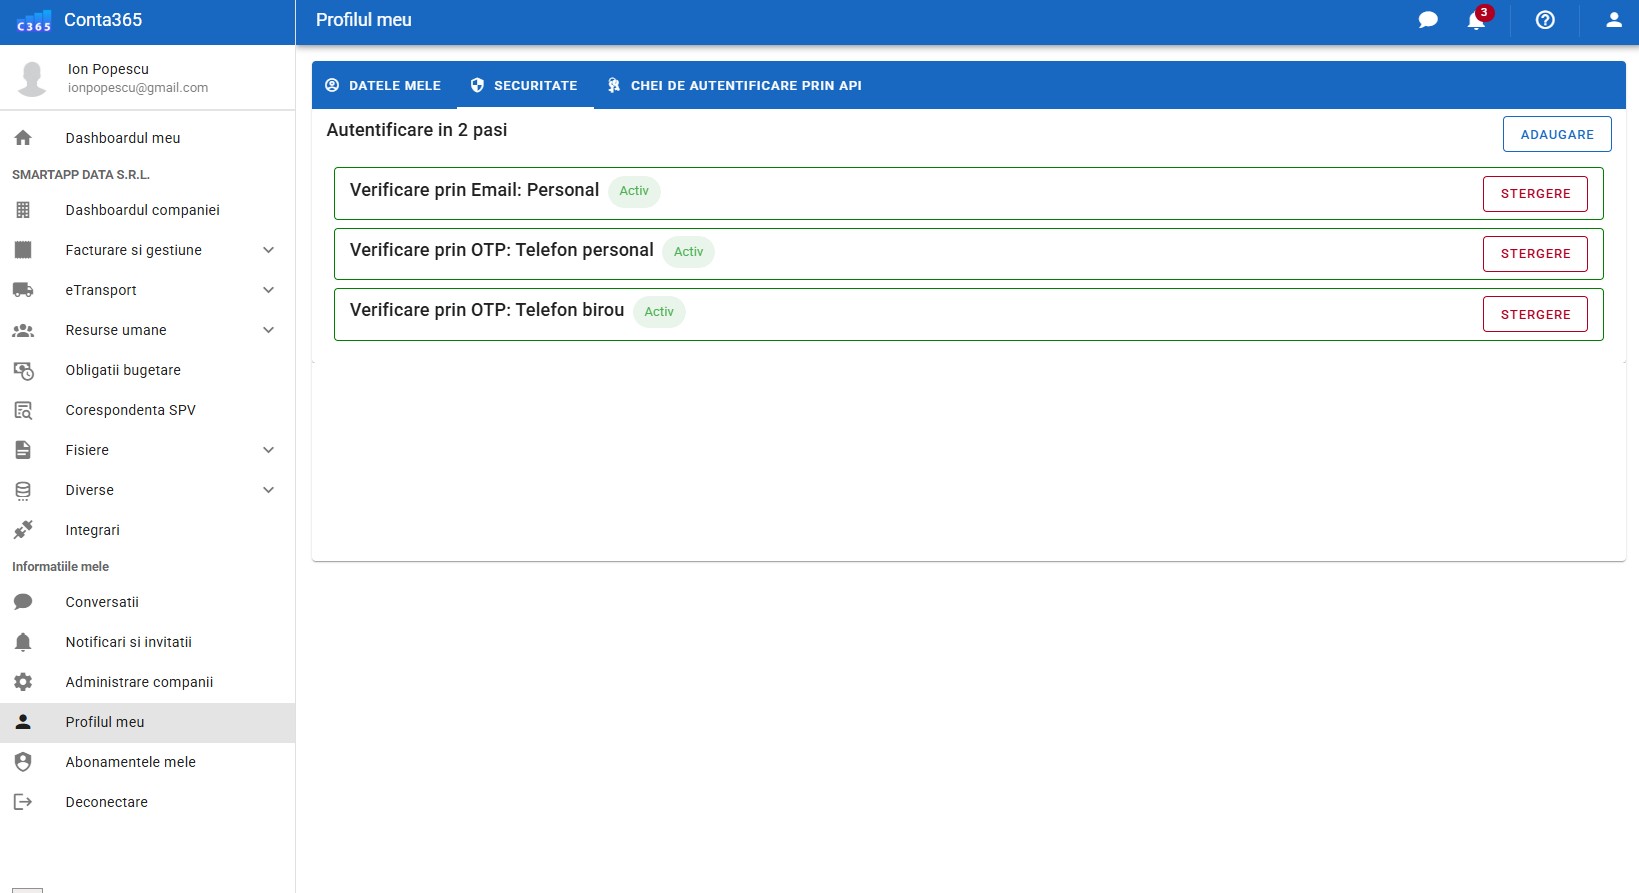Delete the Email Personal verification method

pyautogui.click(x=1535, y=194)
